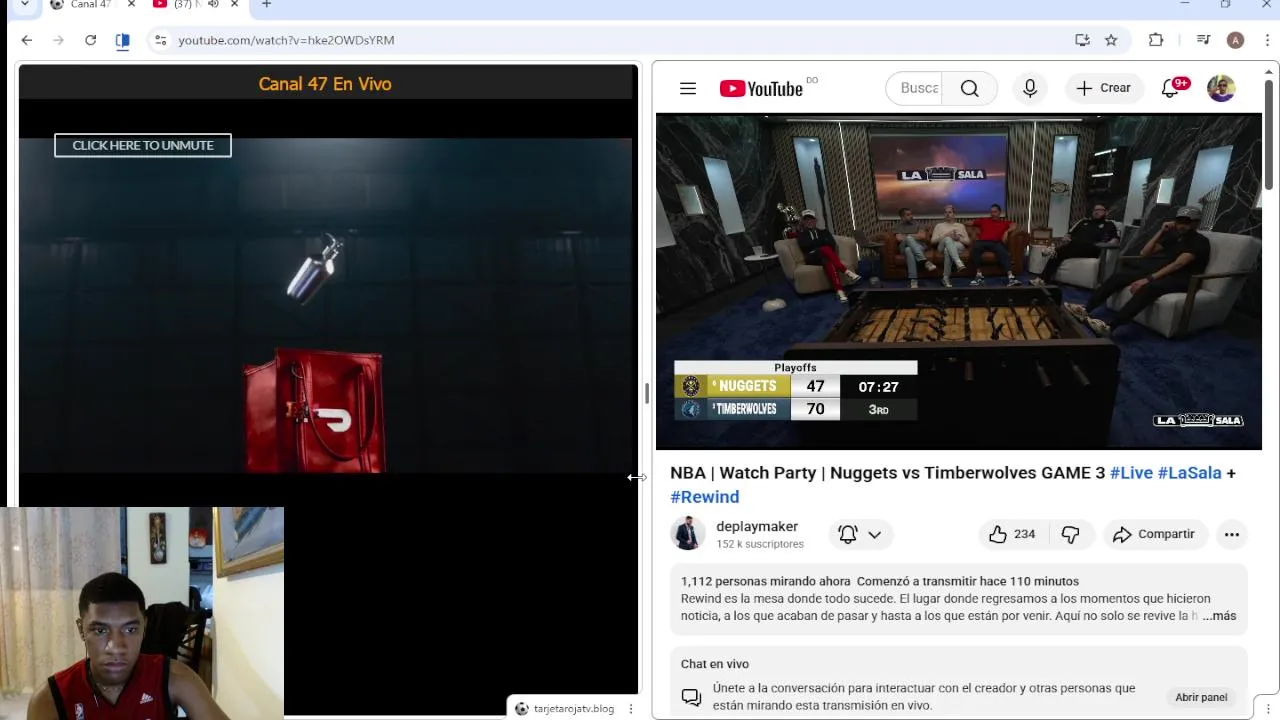Click the Abrir panel chat button

coord(1201,697)
